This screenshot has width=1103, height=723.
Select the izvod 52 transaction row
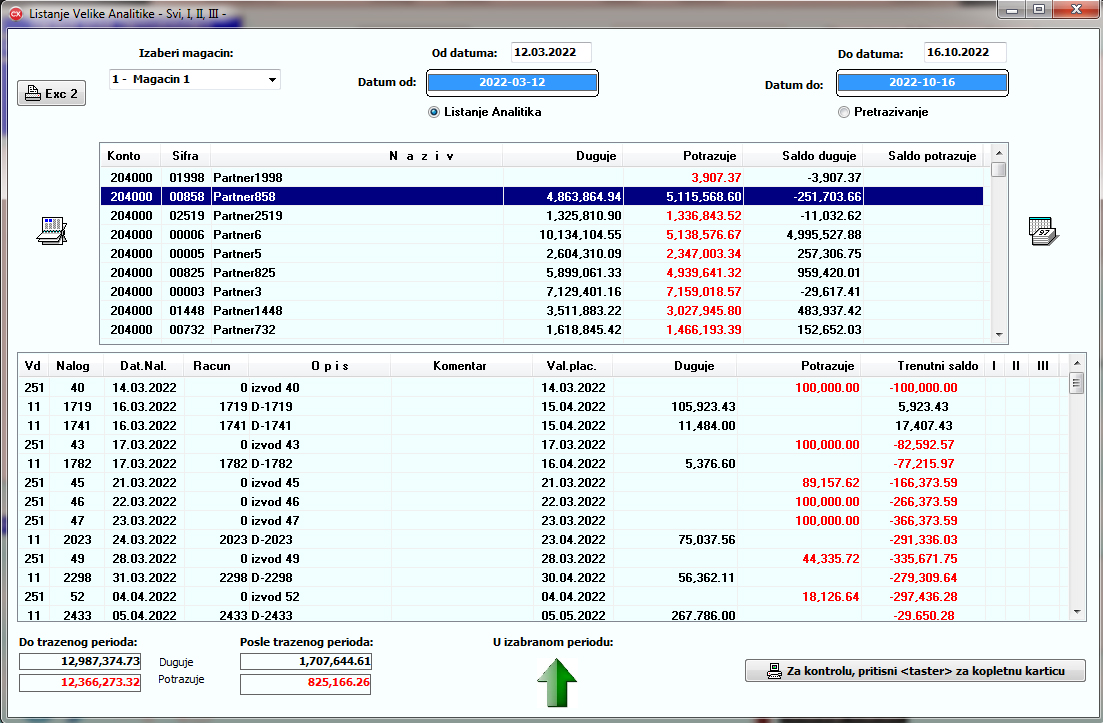pyautogui.click(x=543, y=596)
